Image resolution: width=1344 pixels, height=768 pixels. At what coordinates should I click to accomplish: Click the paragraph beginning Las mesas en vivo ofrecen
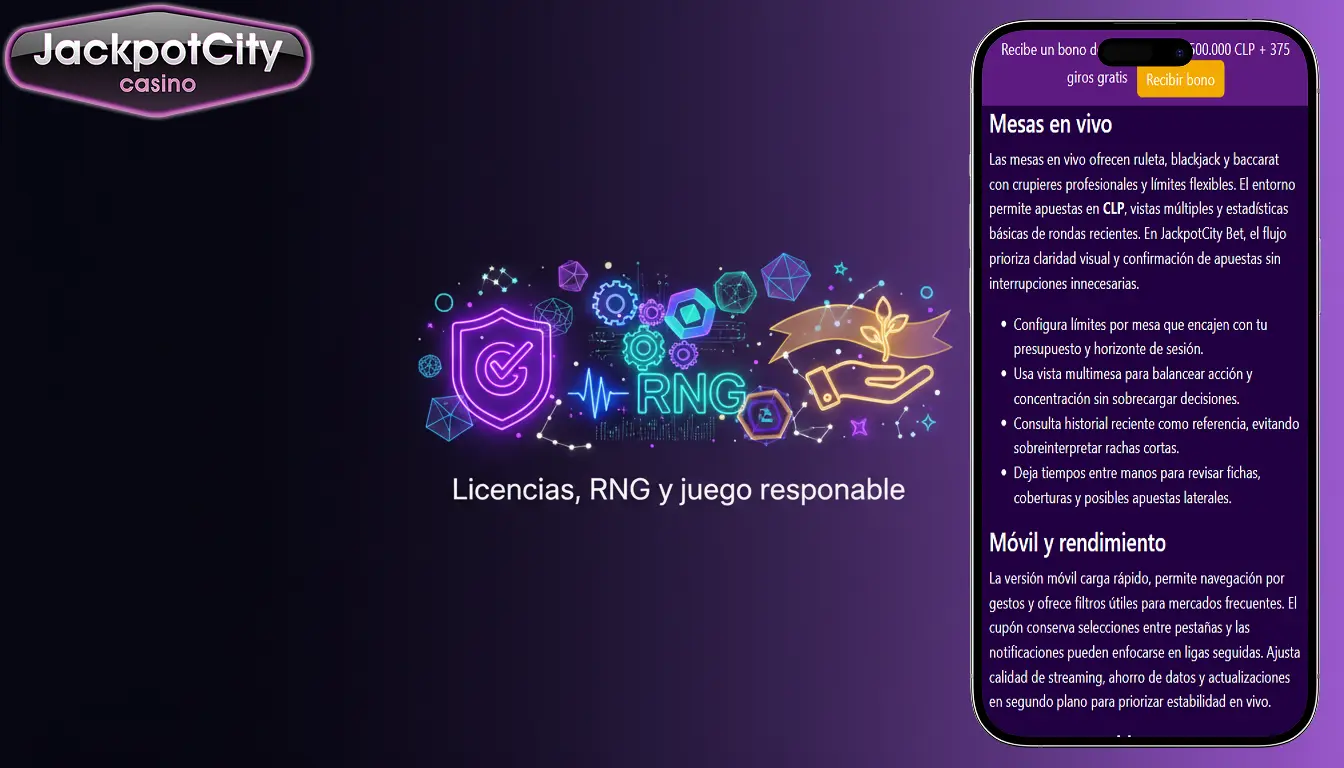pos(1142,221)
